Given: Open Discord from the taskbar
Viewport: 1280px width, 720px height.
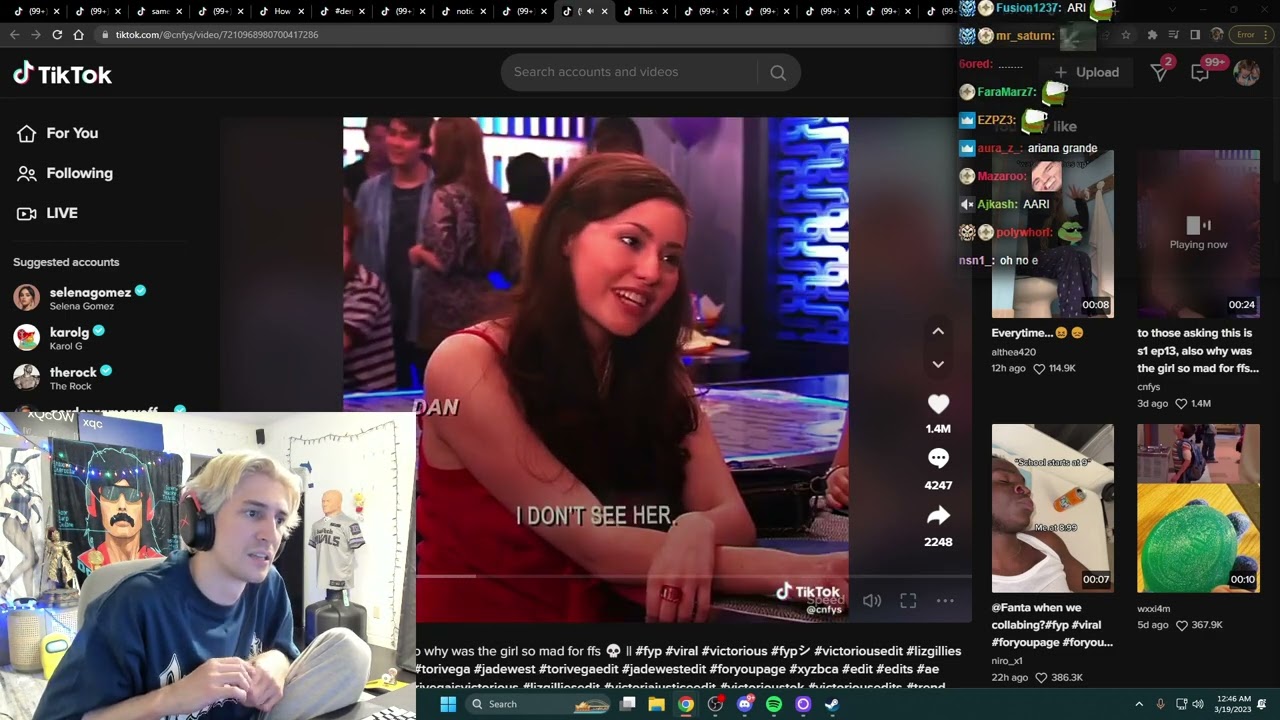Looking at the screenshot, I should 744,704.
